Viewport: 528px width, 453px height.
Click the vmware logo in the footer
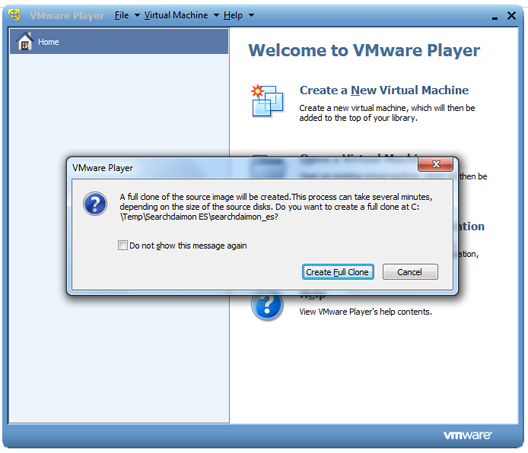point(467,435)
